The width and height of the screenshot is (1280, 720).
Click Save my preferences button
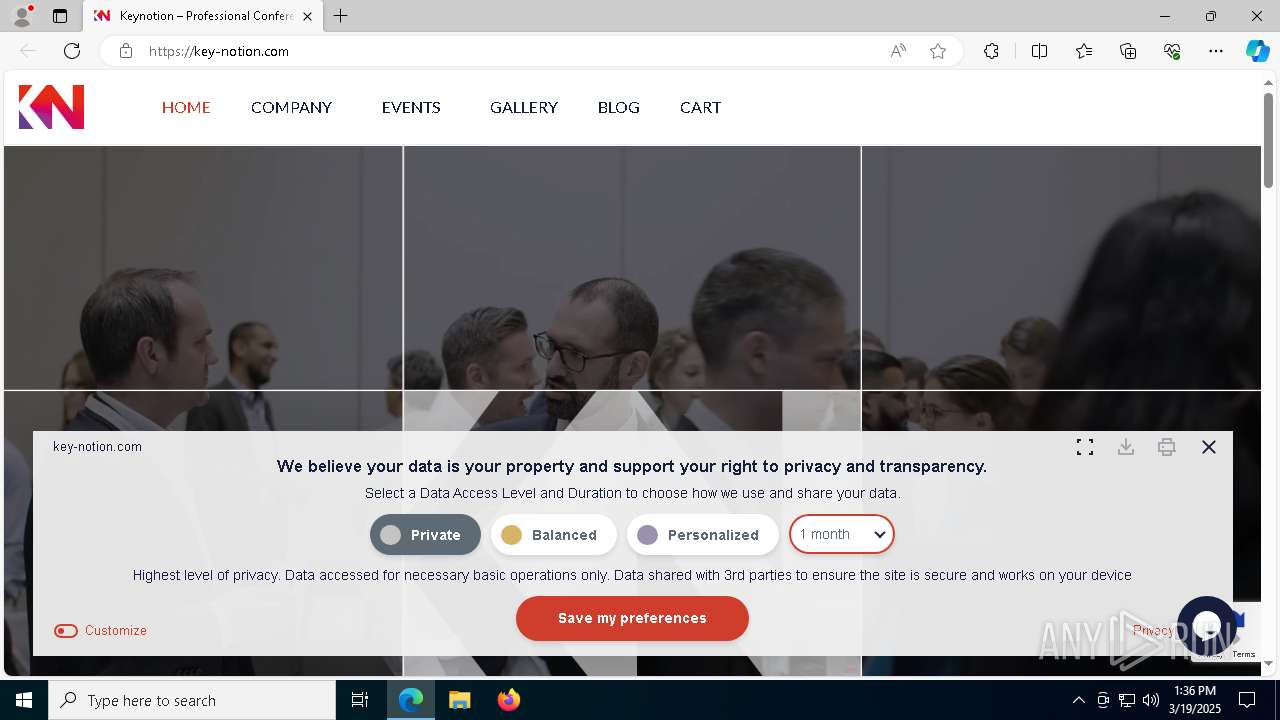point(632,618)
